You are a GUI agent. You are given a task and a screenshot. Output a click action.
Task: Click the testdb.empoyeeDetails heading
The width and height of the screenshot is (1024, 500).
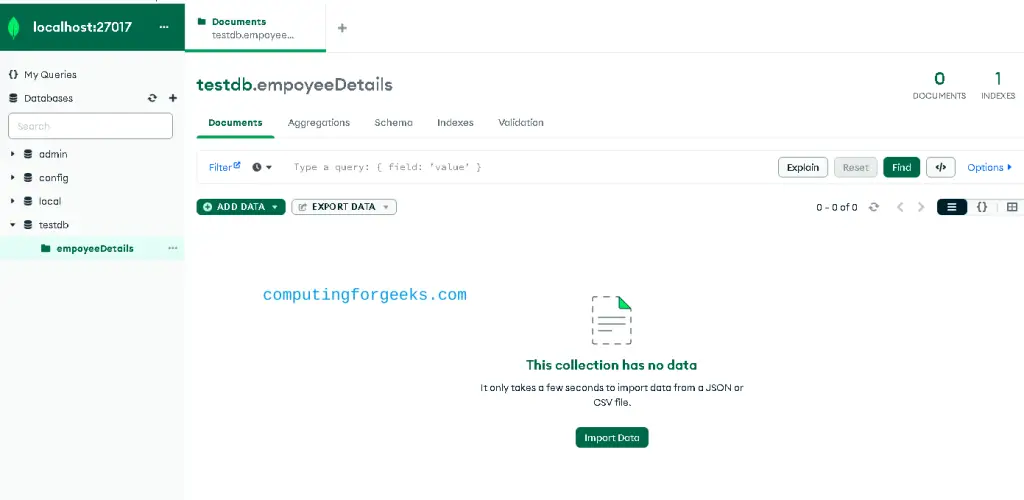(295, 85)
